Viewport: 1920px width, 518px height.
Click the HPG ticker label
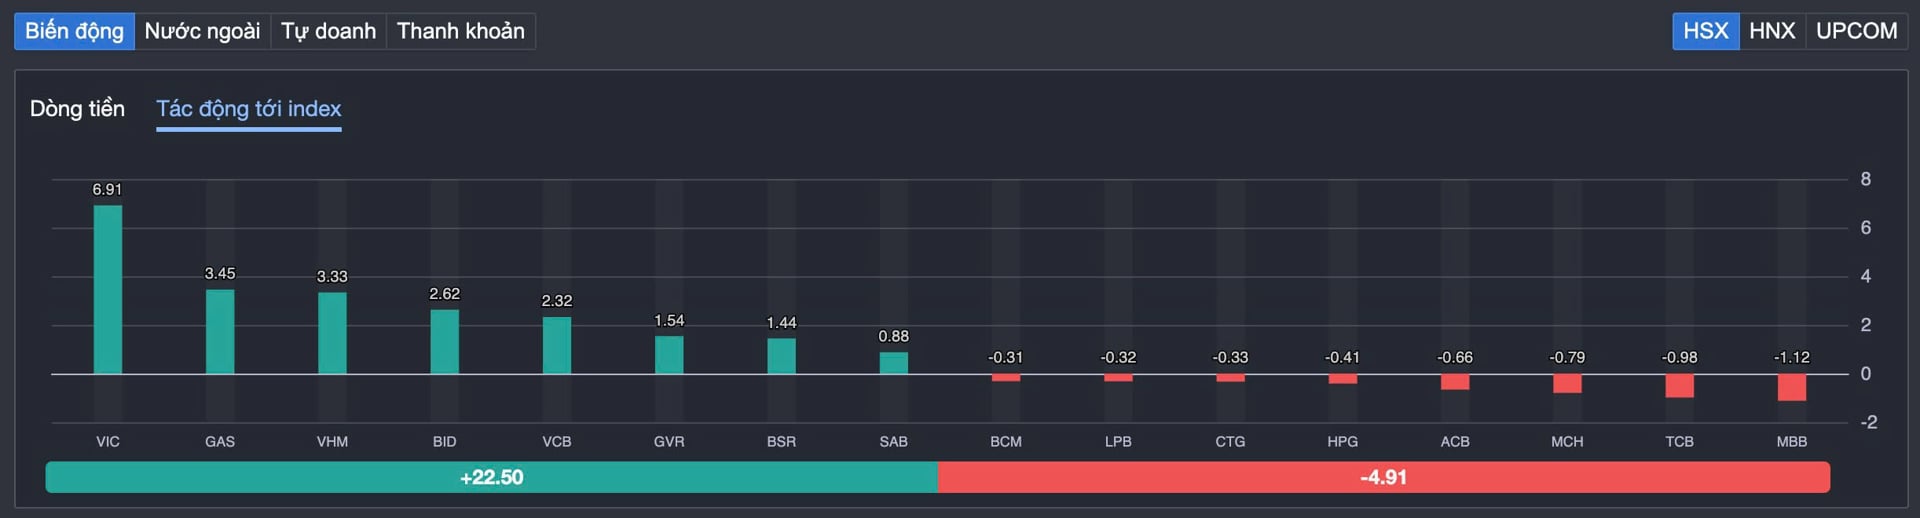[x=1342, y=442]
